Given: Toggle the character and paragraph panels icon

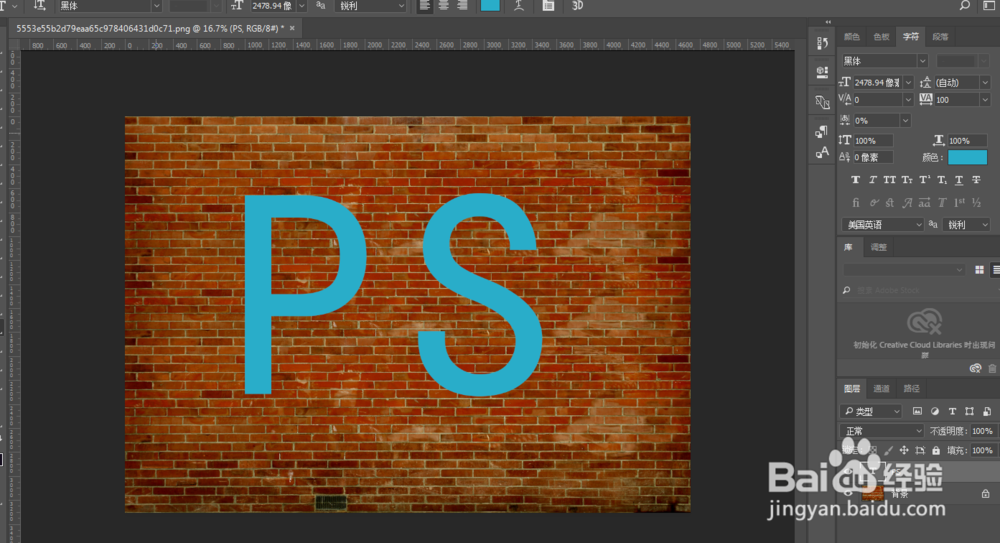Looking at the screenshot, I should 548,6.
